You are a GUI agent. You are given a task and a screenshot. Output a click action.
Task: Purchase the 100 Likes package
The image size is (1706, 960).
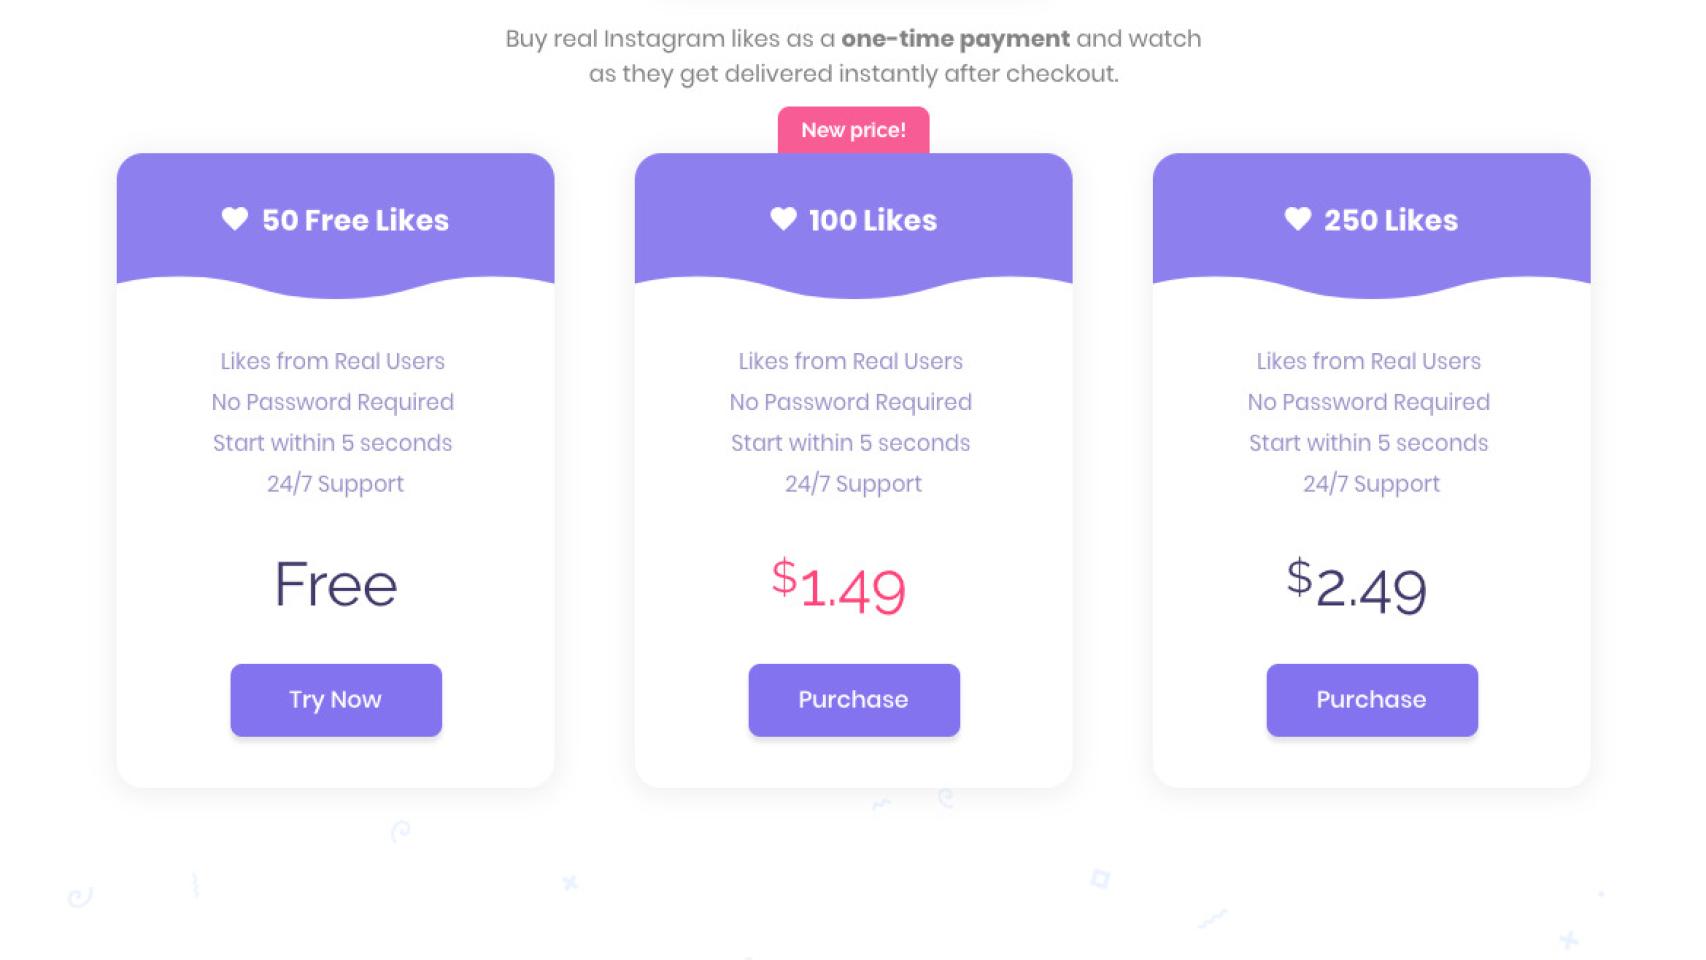(x=853, y=700)
